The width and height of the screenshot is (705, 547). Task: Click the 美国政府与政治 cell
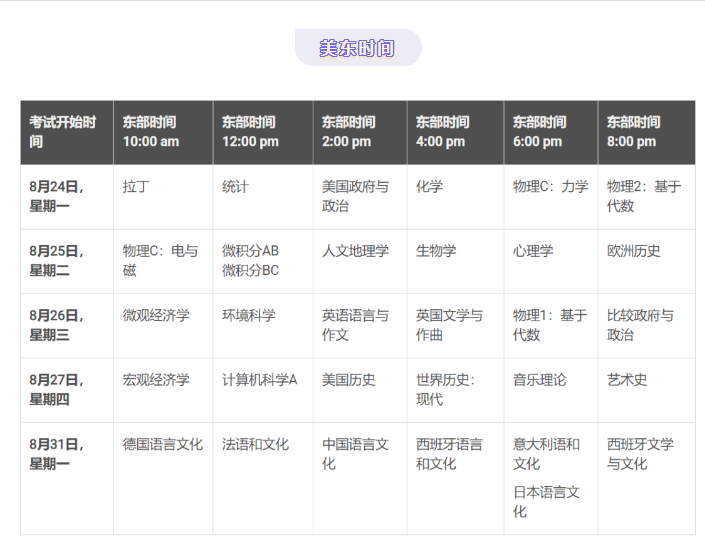click(355, 196)
